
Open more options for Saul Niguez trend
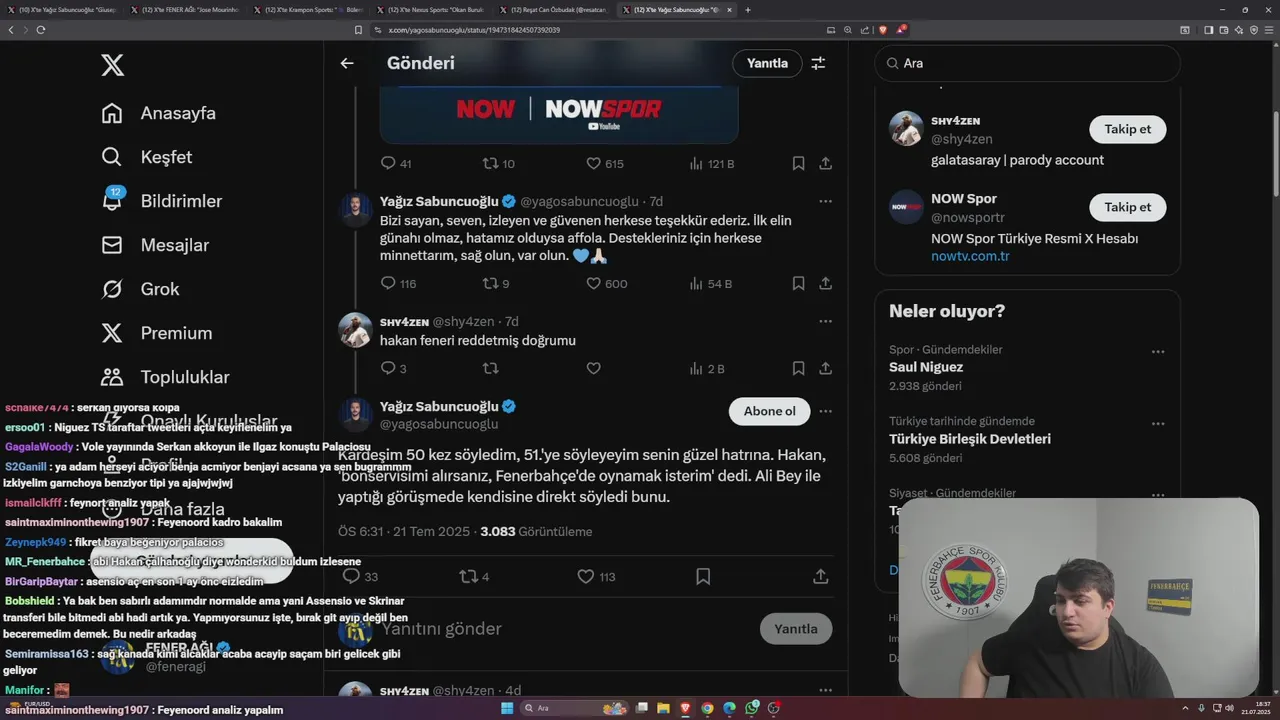tap(1157, 351)
